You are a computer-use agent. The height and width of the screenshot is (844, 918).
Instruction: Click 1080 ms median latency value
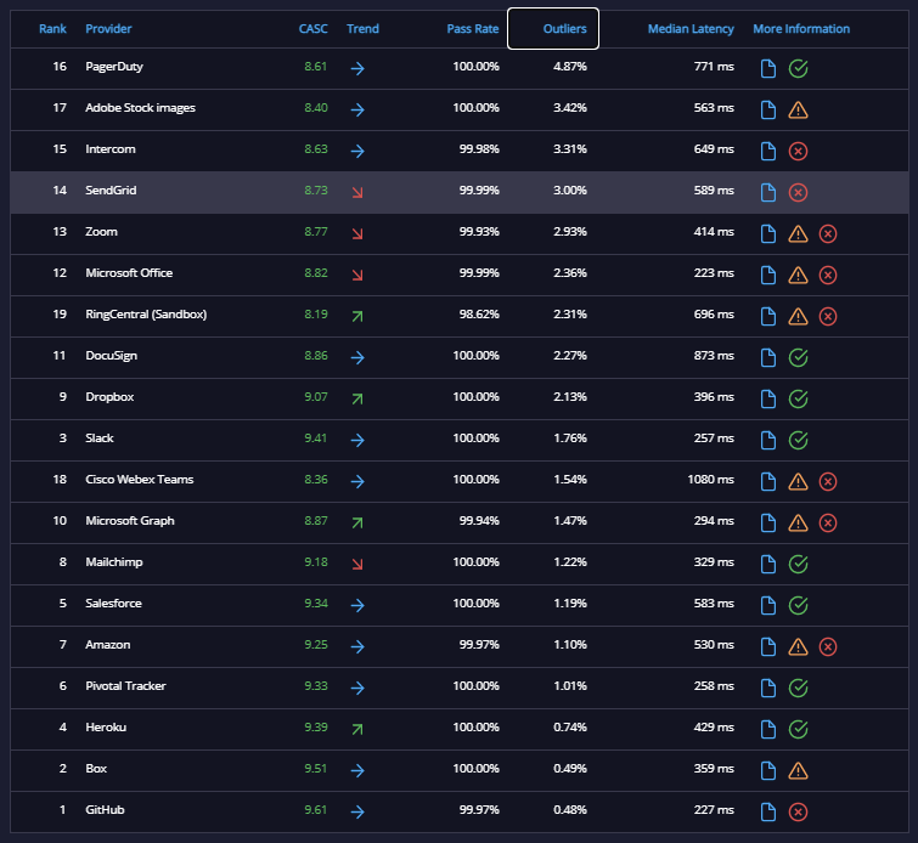[x=710, y=479]
